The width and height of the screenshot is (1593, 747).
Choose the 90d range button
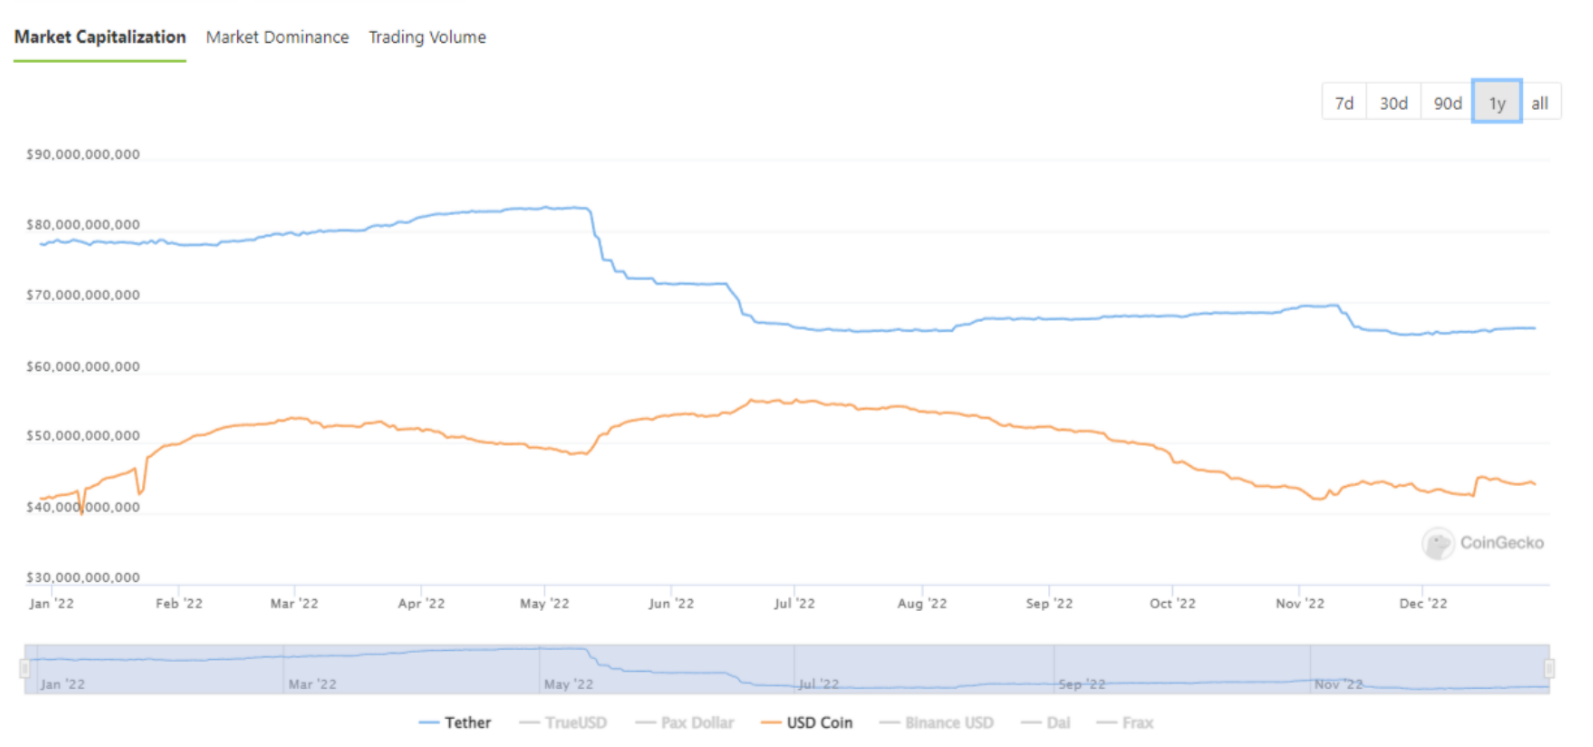pyautogui.click(x=1447, y=103)
